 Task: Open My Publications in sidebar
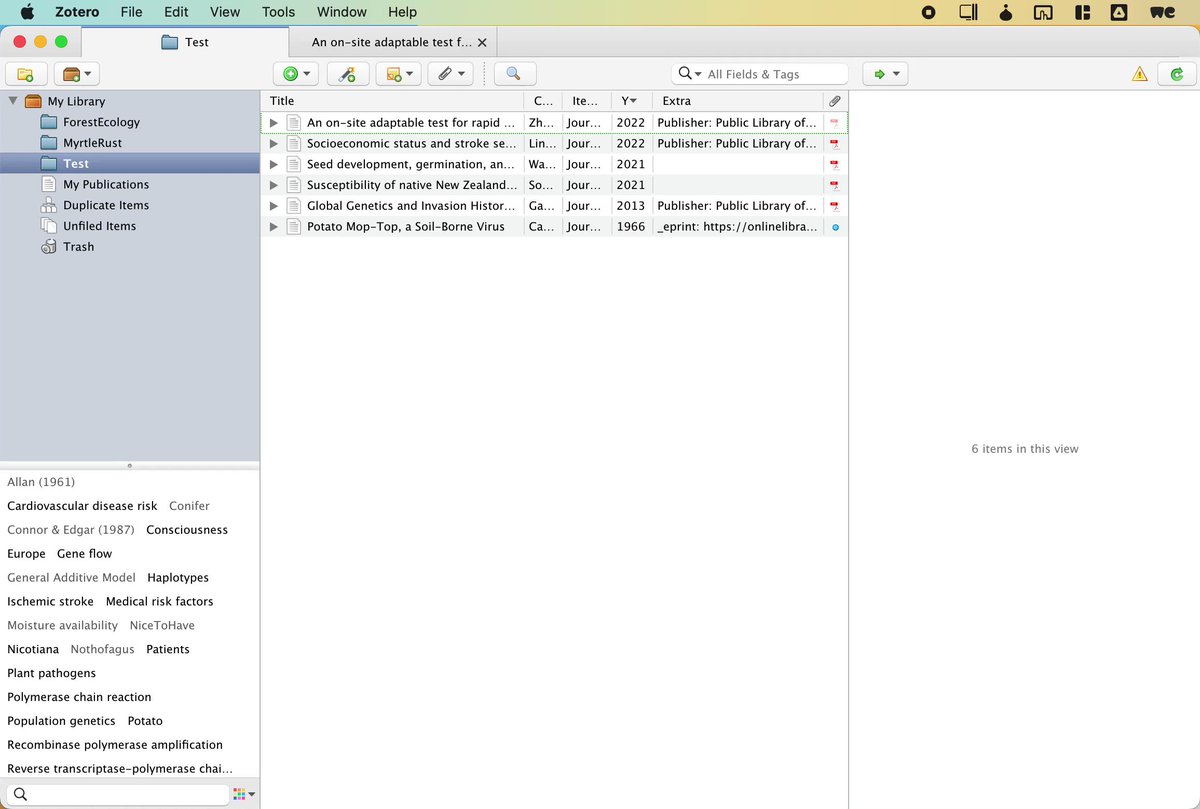tap(105, 184)
